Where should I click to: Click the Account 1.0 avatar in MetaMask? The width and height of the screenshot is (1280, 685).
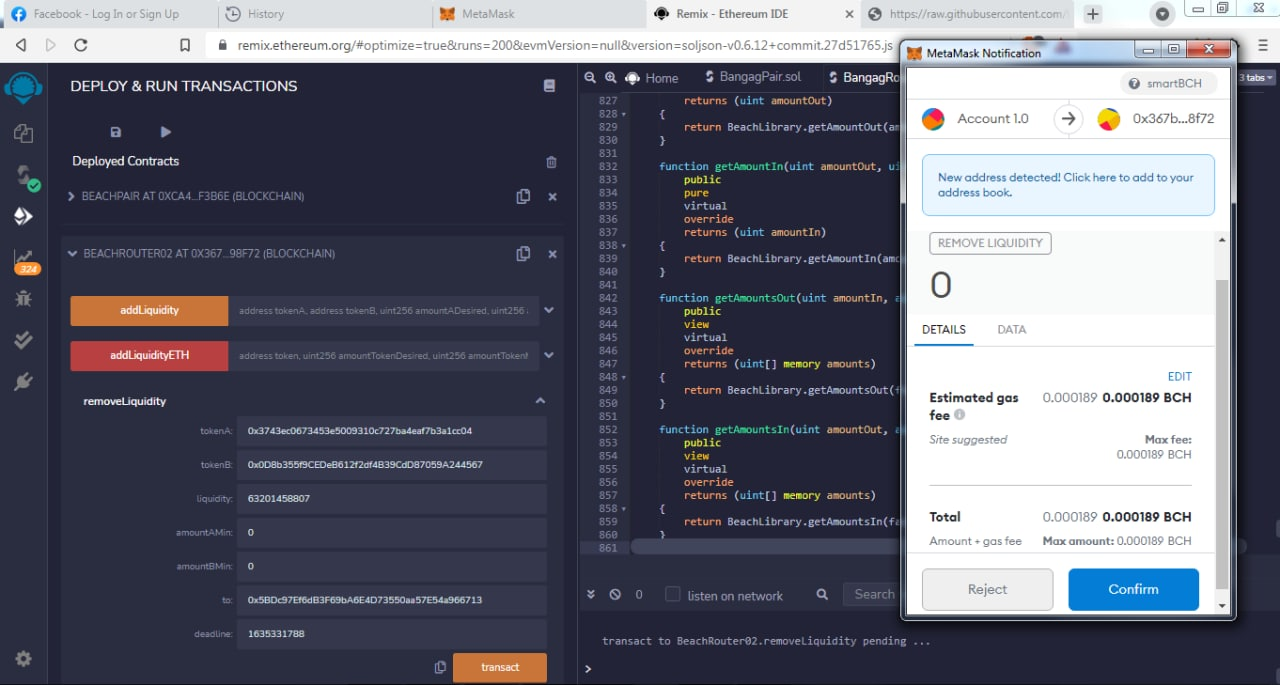click(932, 119)
